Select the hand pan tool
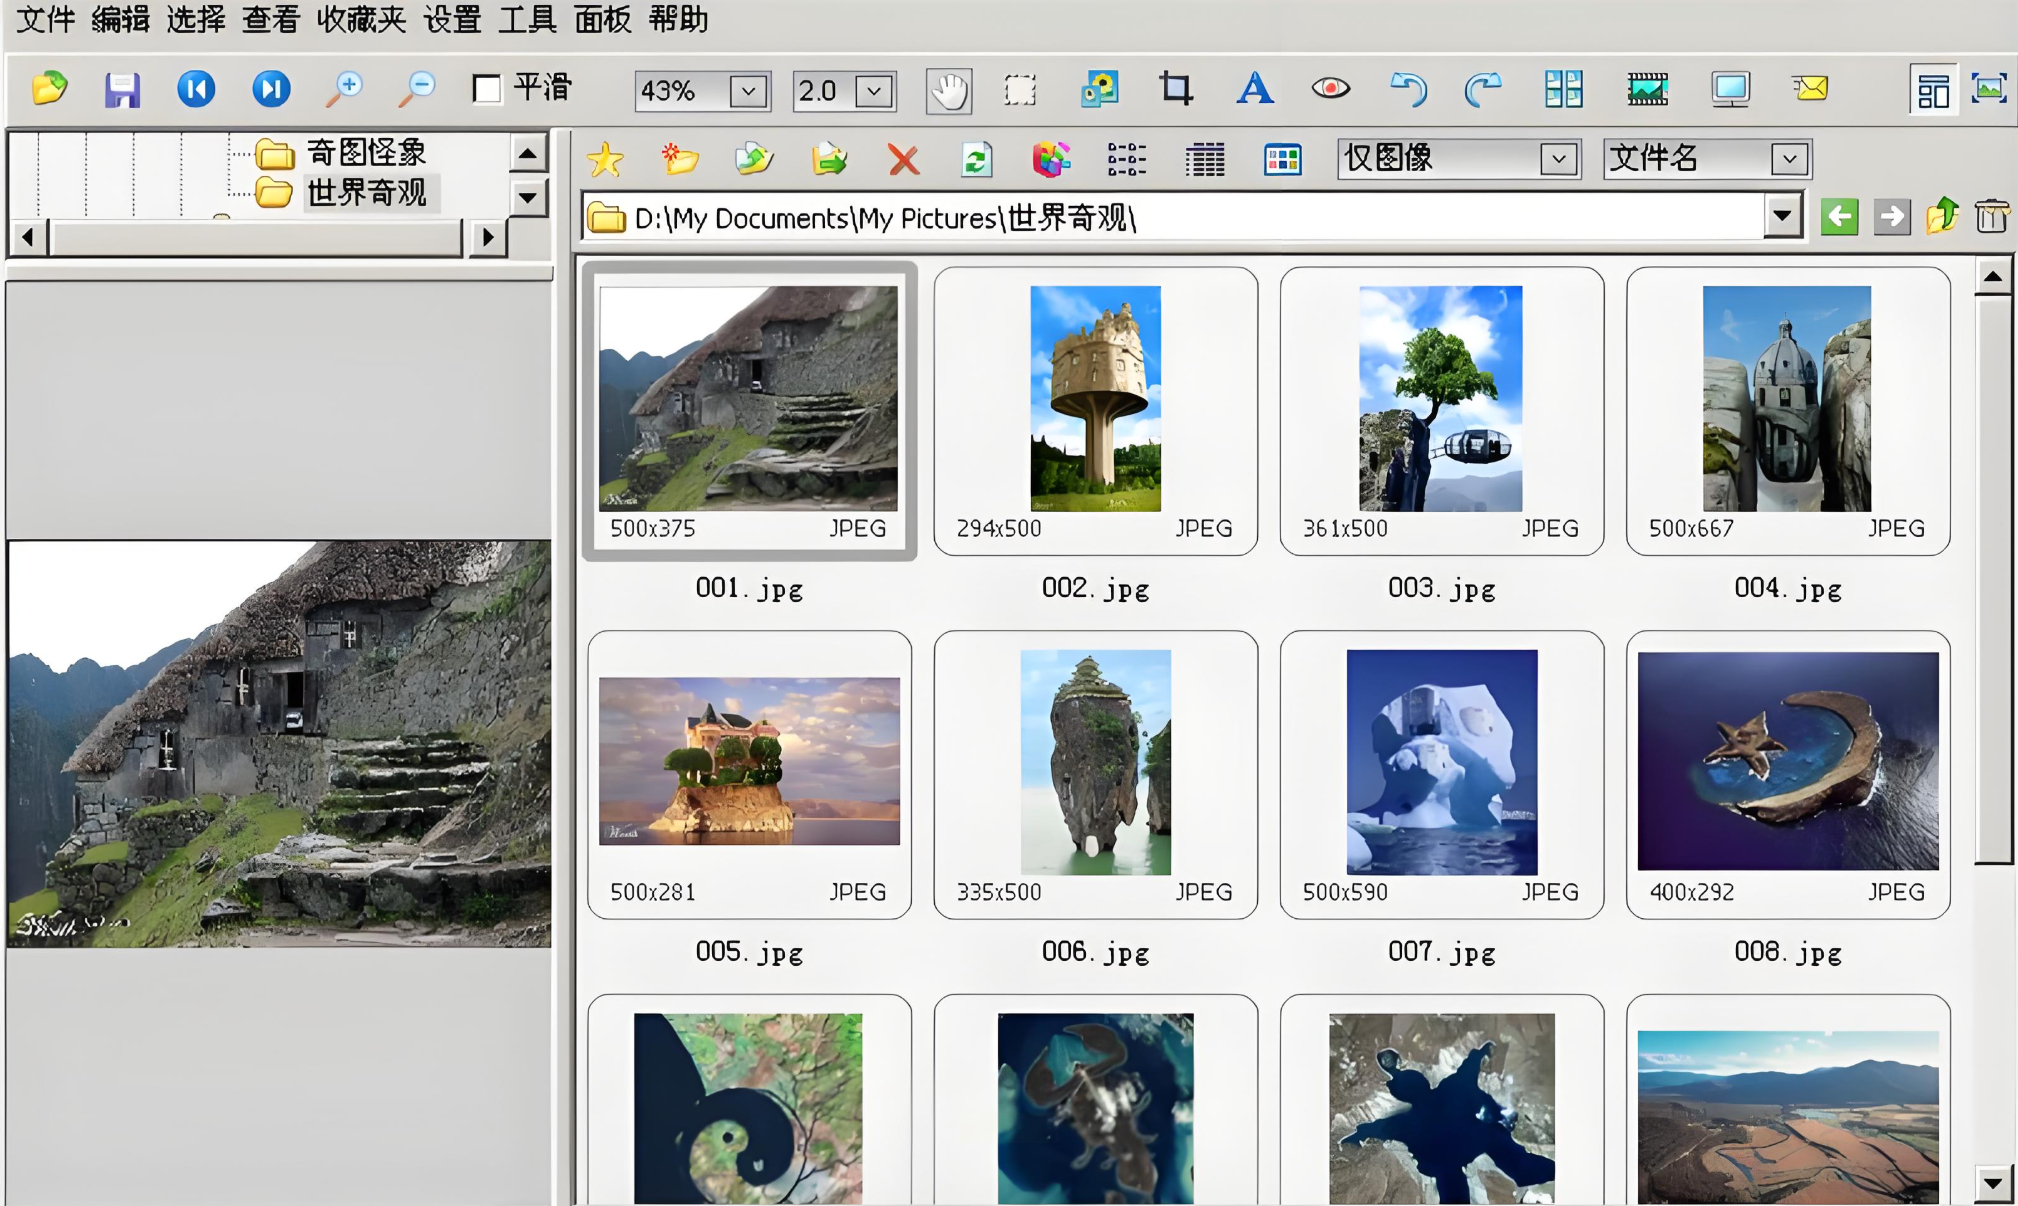Viewport: 2018px width, 1206px height. (x=948, y=92)
